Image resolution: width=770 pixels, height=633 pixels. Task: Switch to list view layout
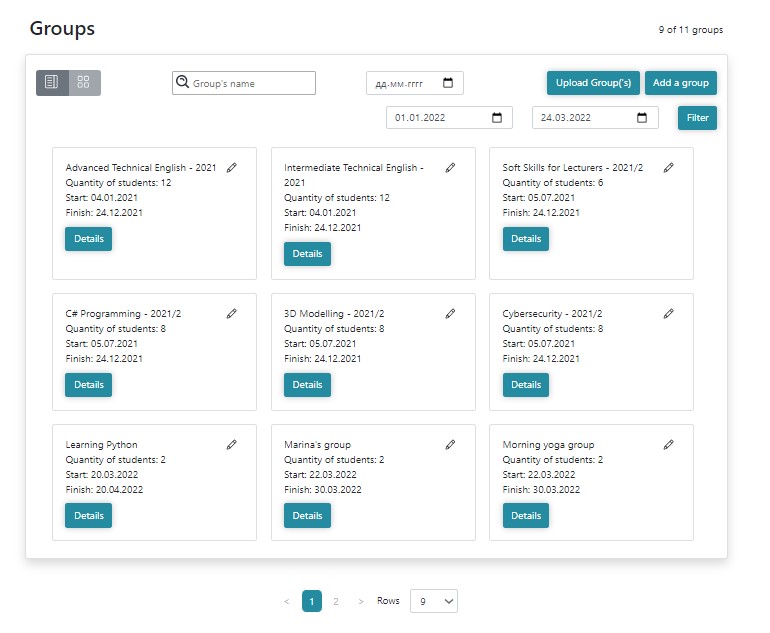point(52,82)
